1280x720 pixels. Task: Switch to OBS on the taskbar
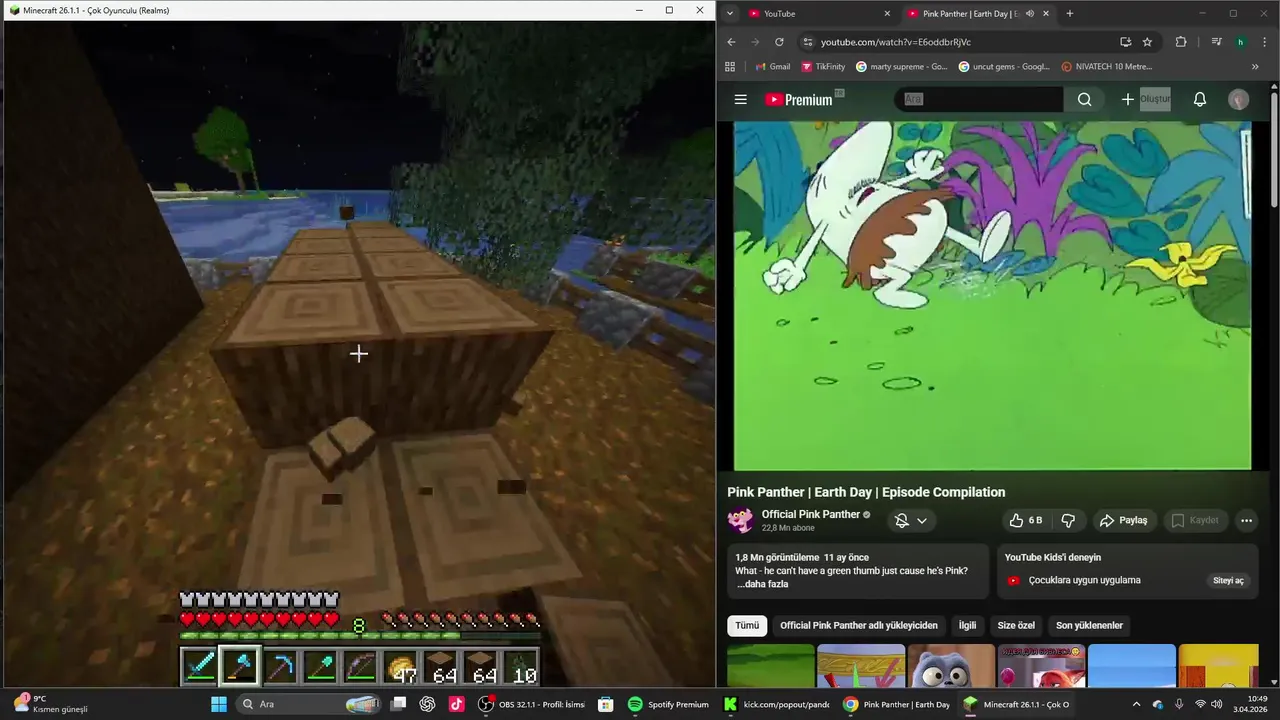[x=531, y=704]
